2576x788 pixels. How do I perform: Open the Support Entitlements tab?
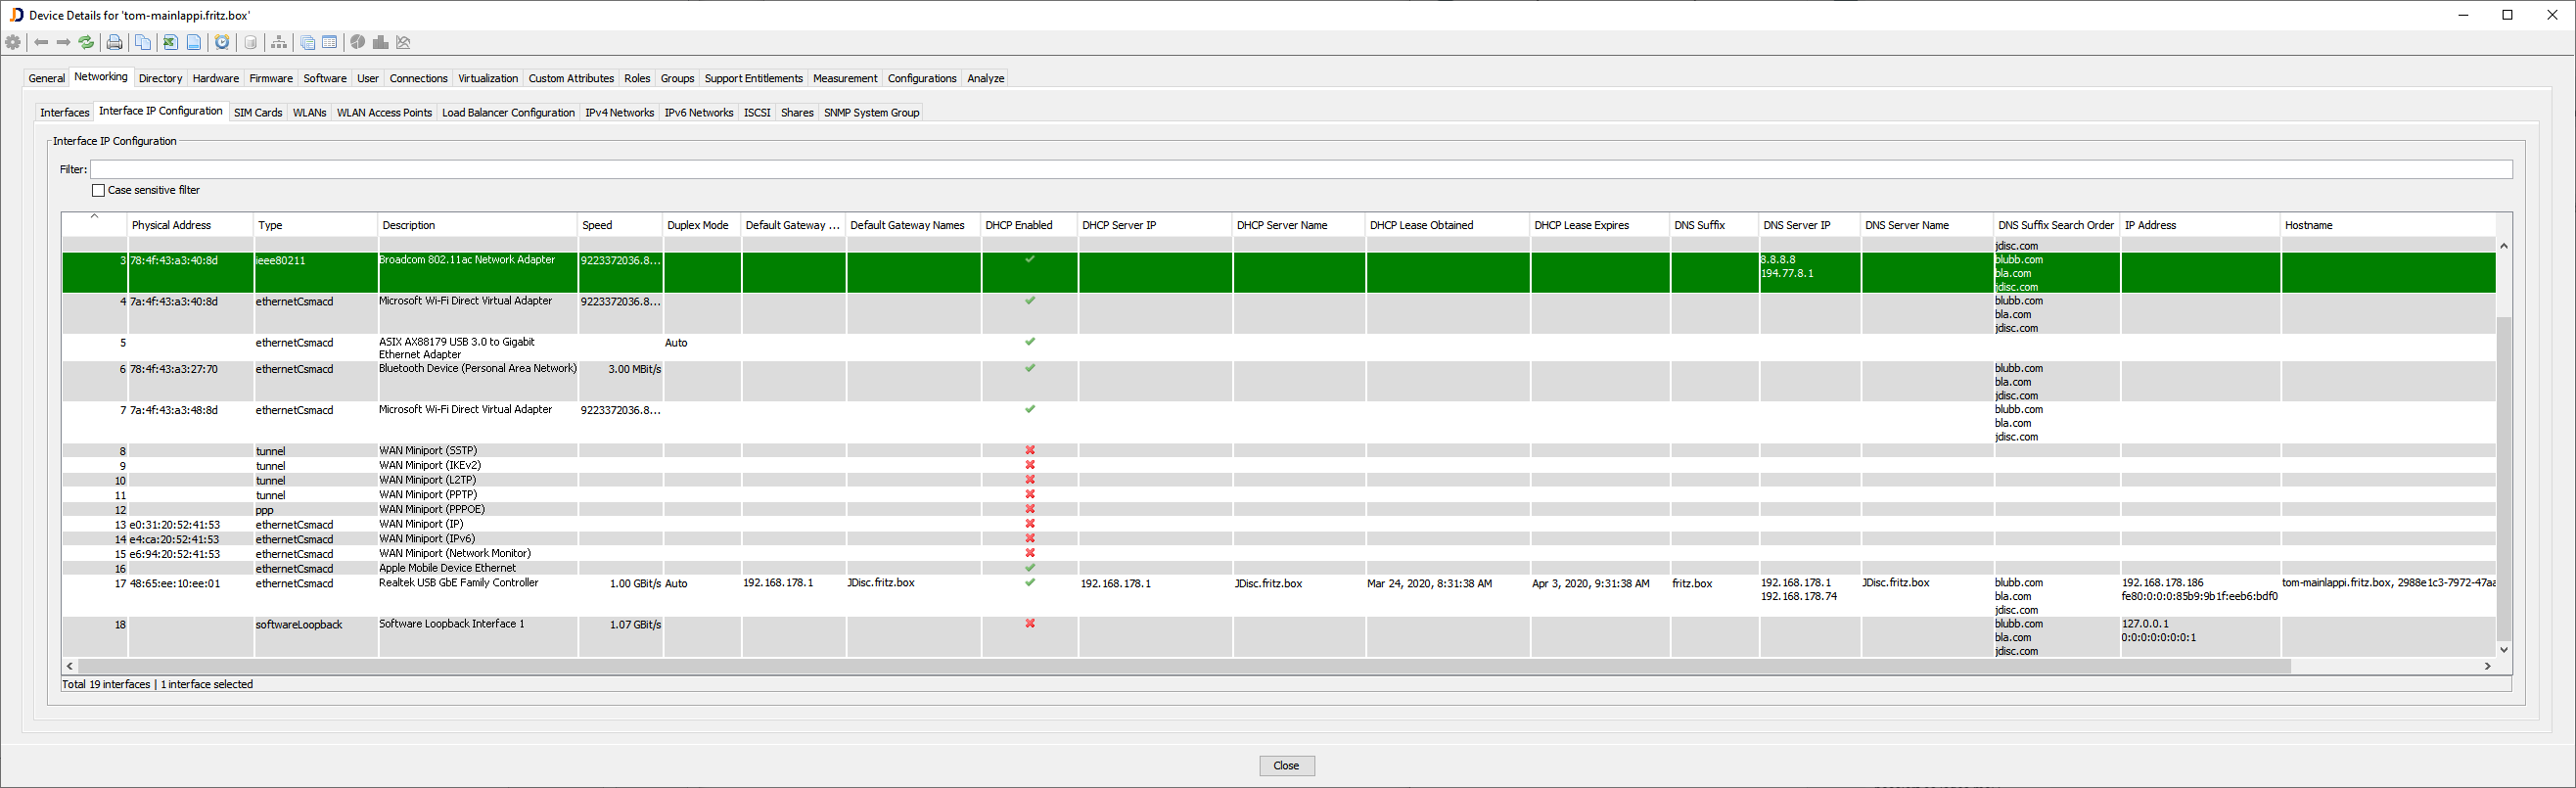click(753, 78)
